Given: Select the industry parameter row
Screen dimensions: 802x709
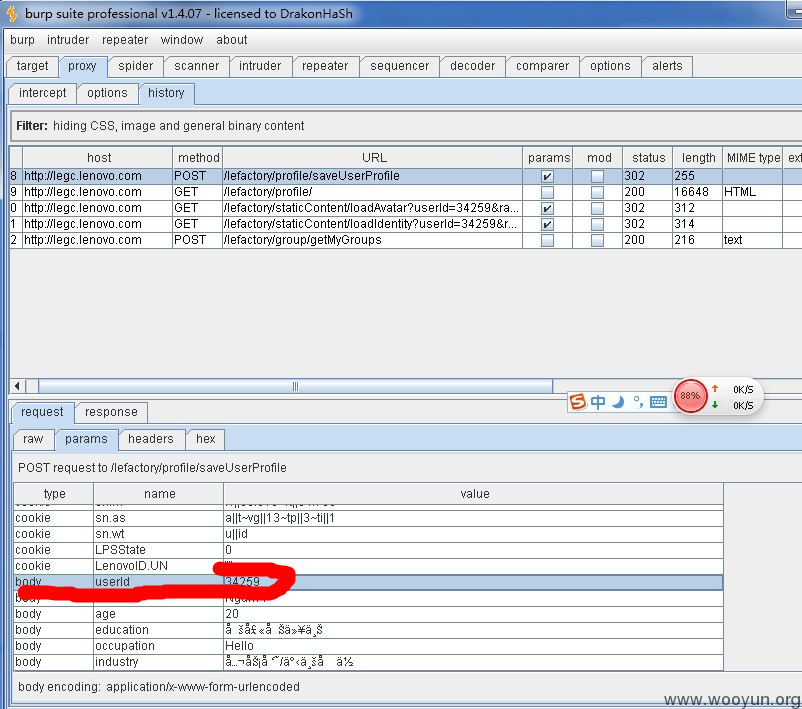Looking at the screenshot, I should click(368, 661).
